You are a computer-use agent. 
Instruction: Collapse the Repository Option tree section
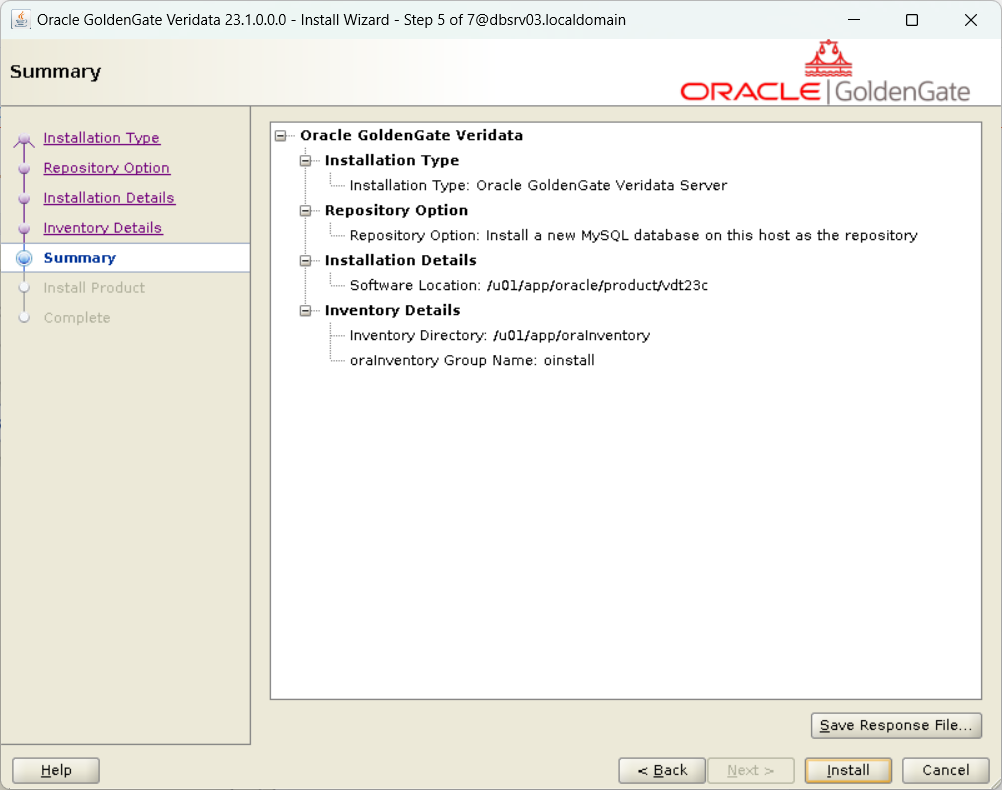(x=305, y=210)
